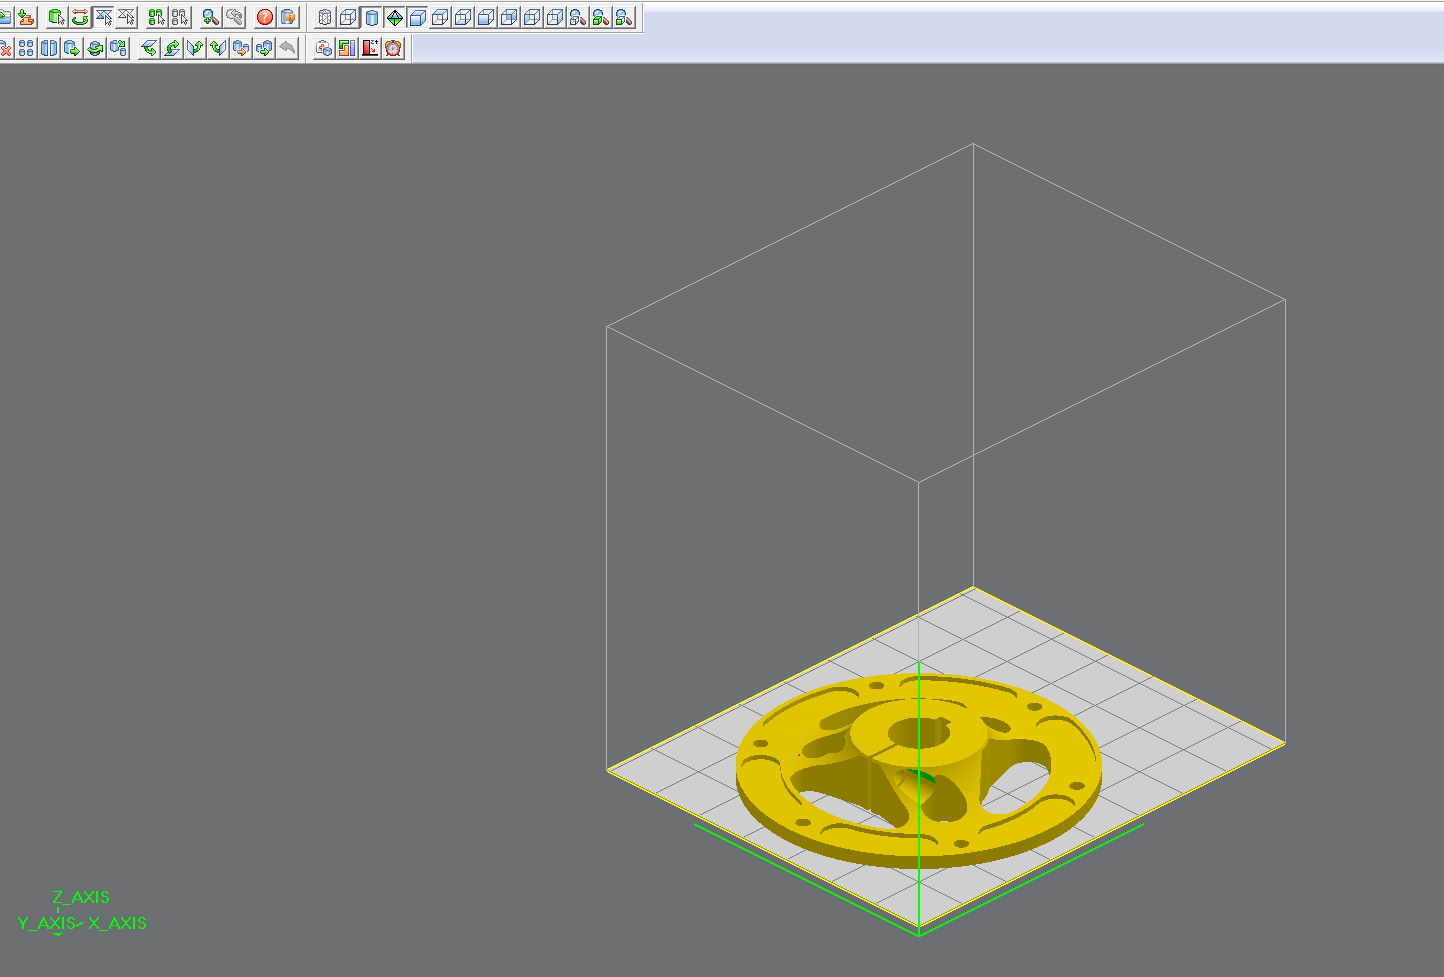Select the red Z compensation icon
Viewport: 1444px width, 977px height.
(x=370, y=48)
